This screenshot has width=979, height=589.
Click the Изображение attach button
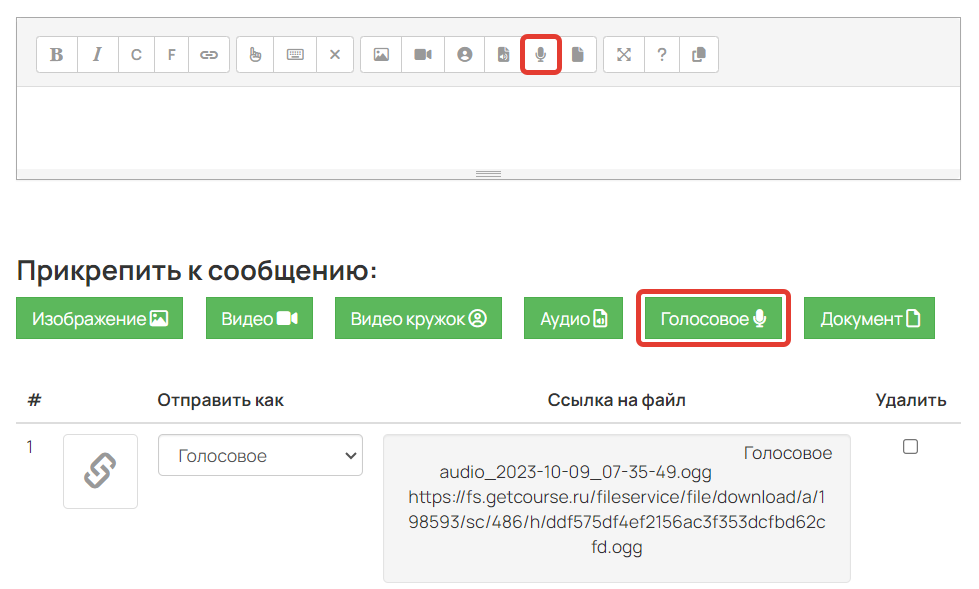(99, 319)
